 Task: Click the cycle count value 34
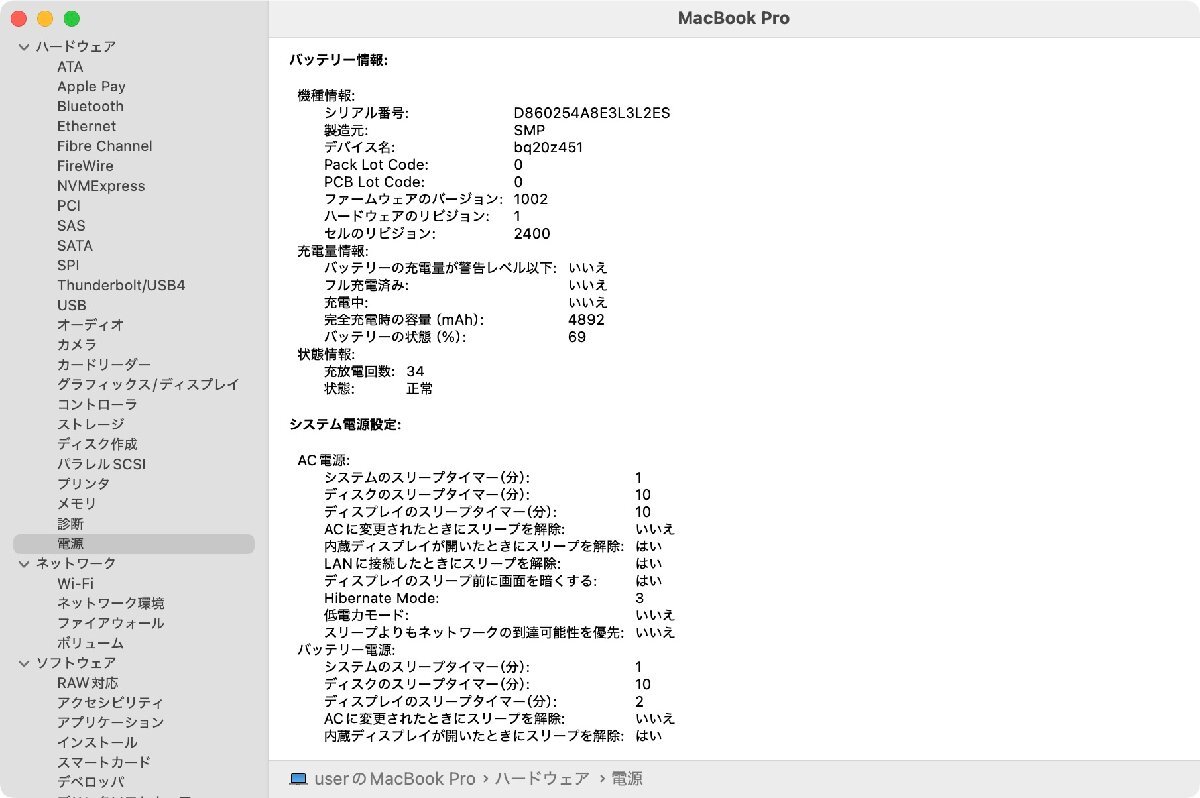pyautogui.click(x=415, y=371)
